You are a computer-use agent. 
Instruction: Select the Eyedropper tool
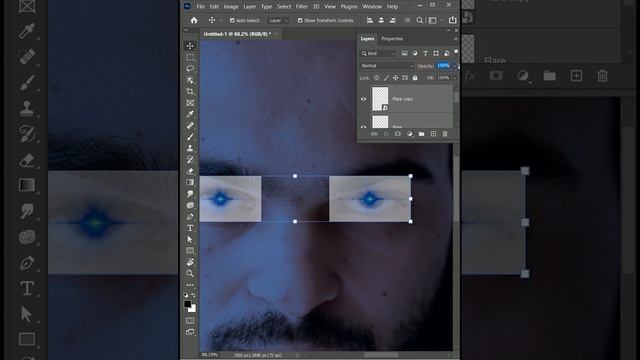[x=190, y=114]
